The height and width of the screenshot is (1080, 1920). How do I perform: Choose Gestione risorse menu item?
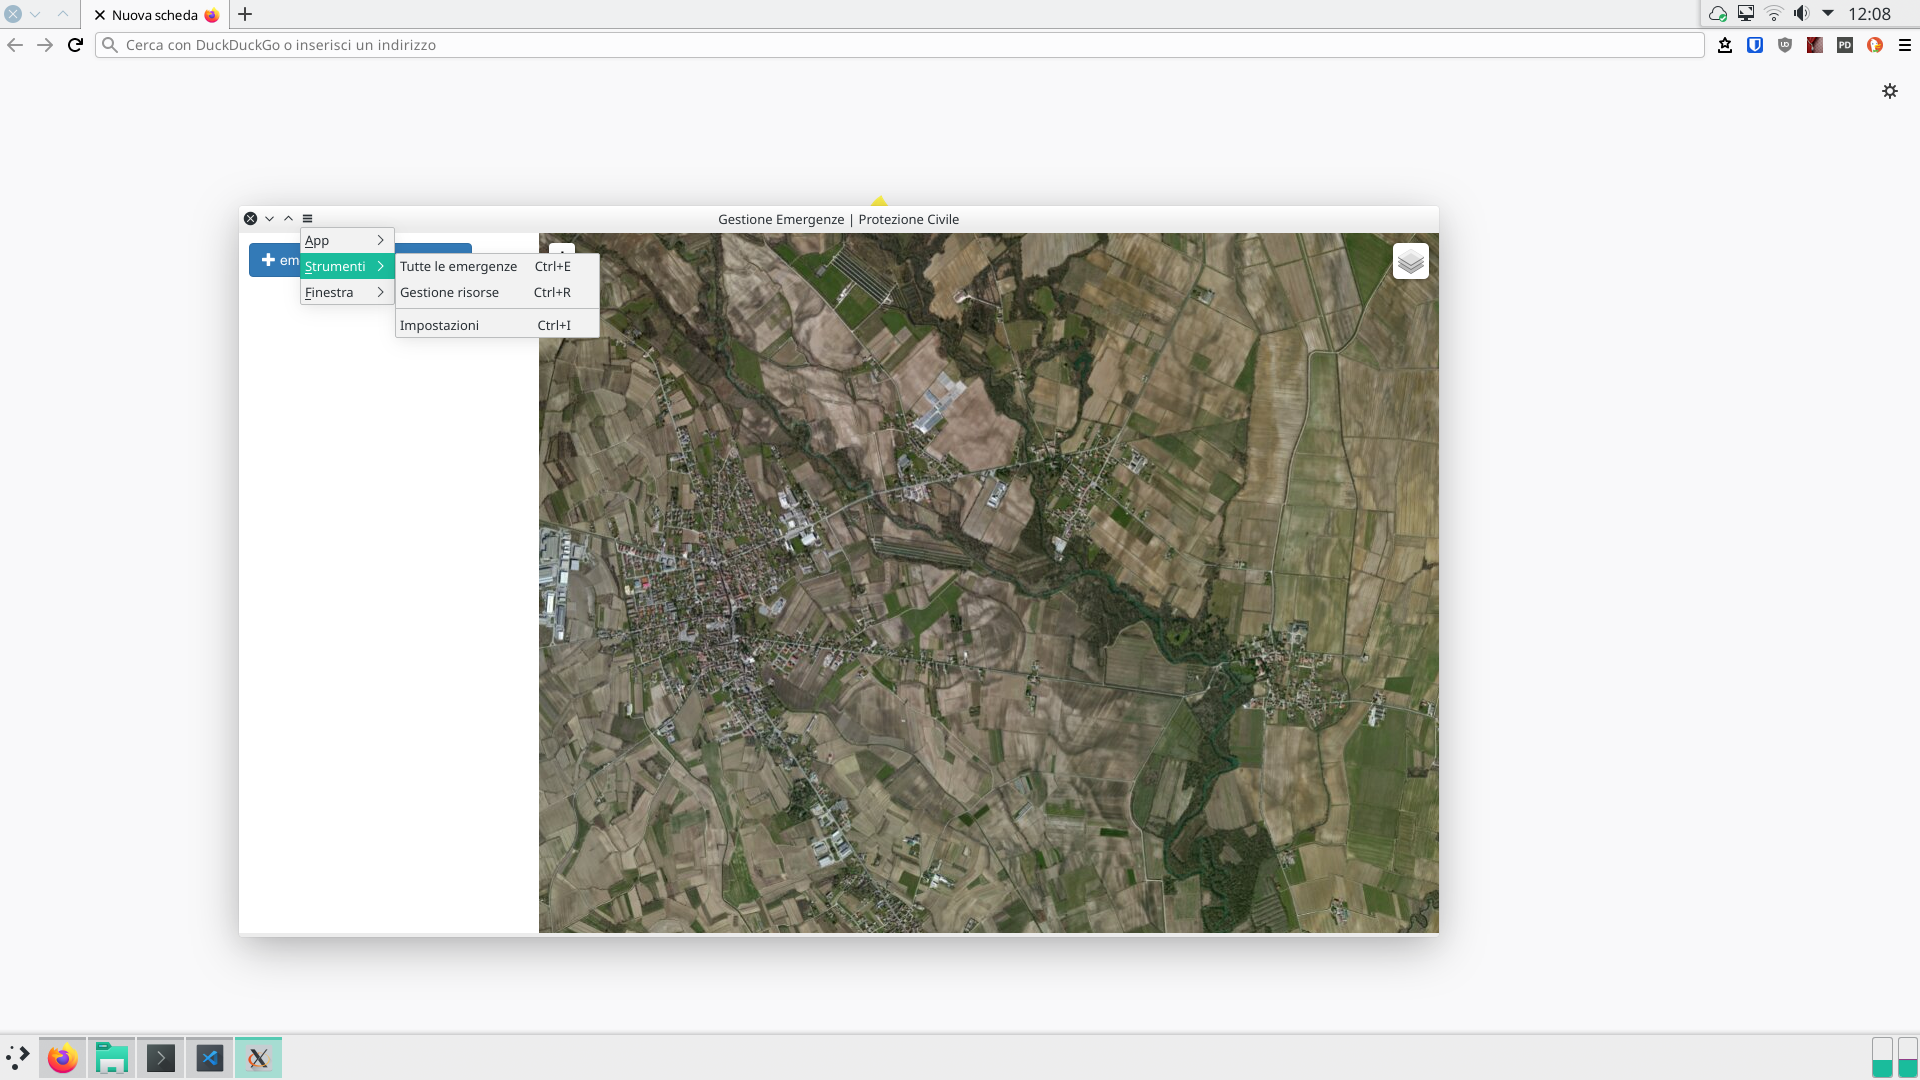(x=497, y=293)
